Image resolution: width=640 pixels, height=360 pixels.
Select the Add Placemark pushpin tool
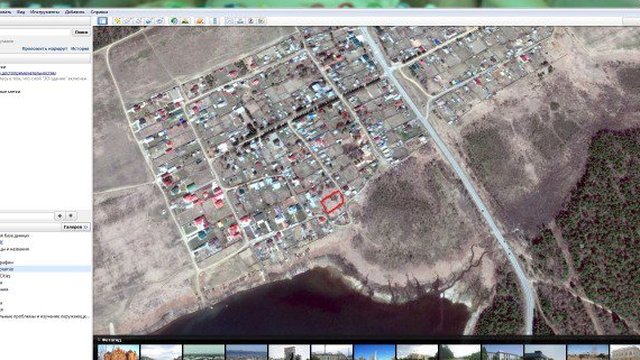[118, 21]
